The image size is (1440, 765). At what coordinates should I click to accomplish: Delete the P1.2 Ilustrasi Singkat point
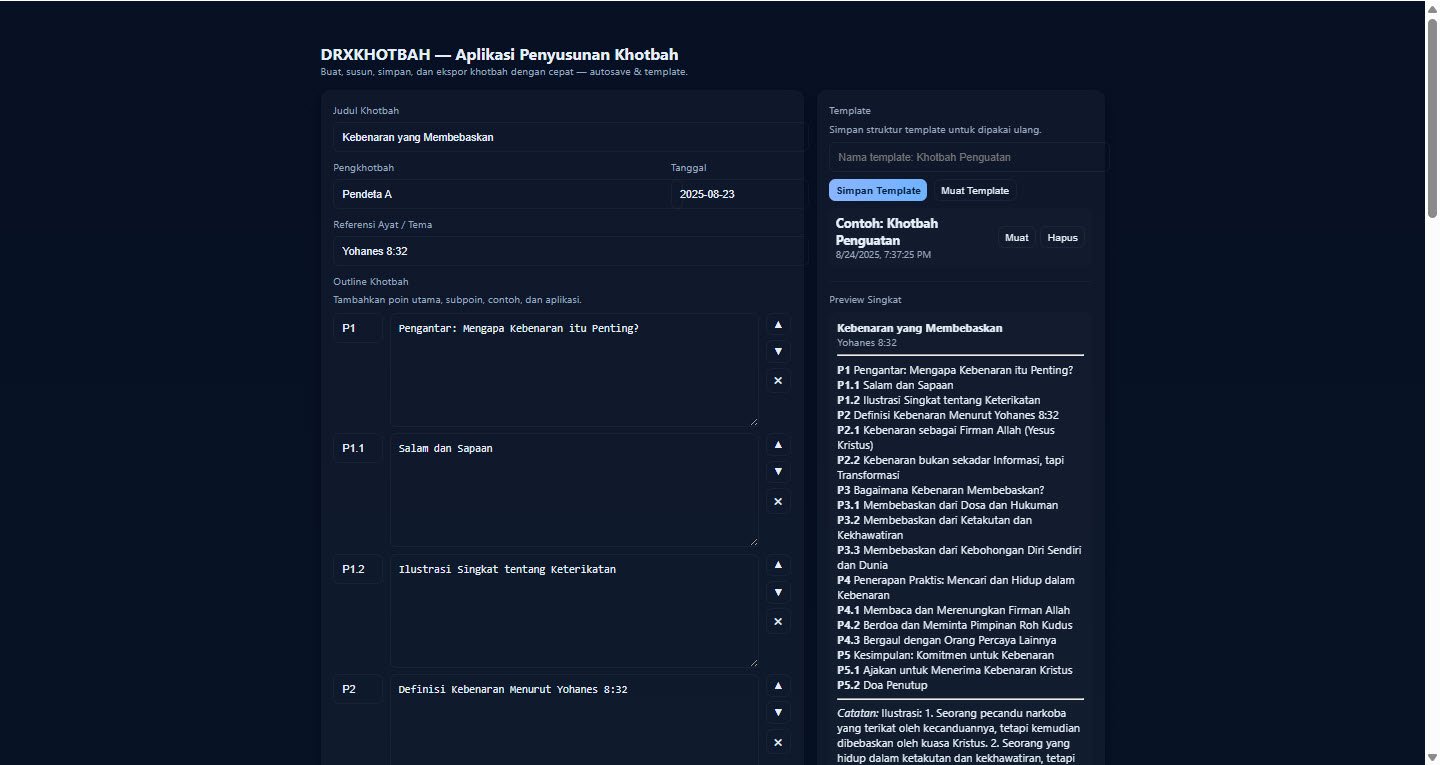point(778,621)
